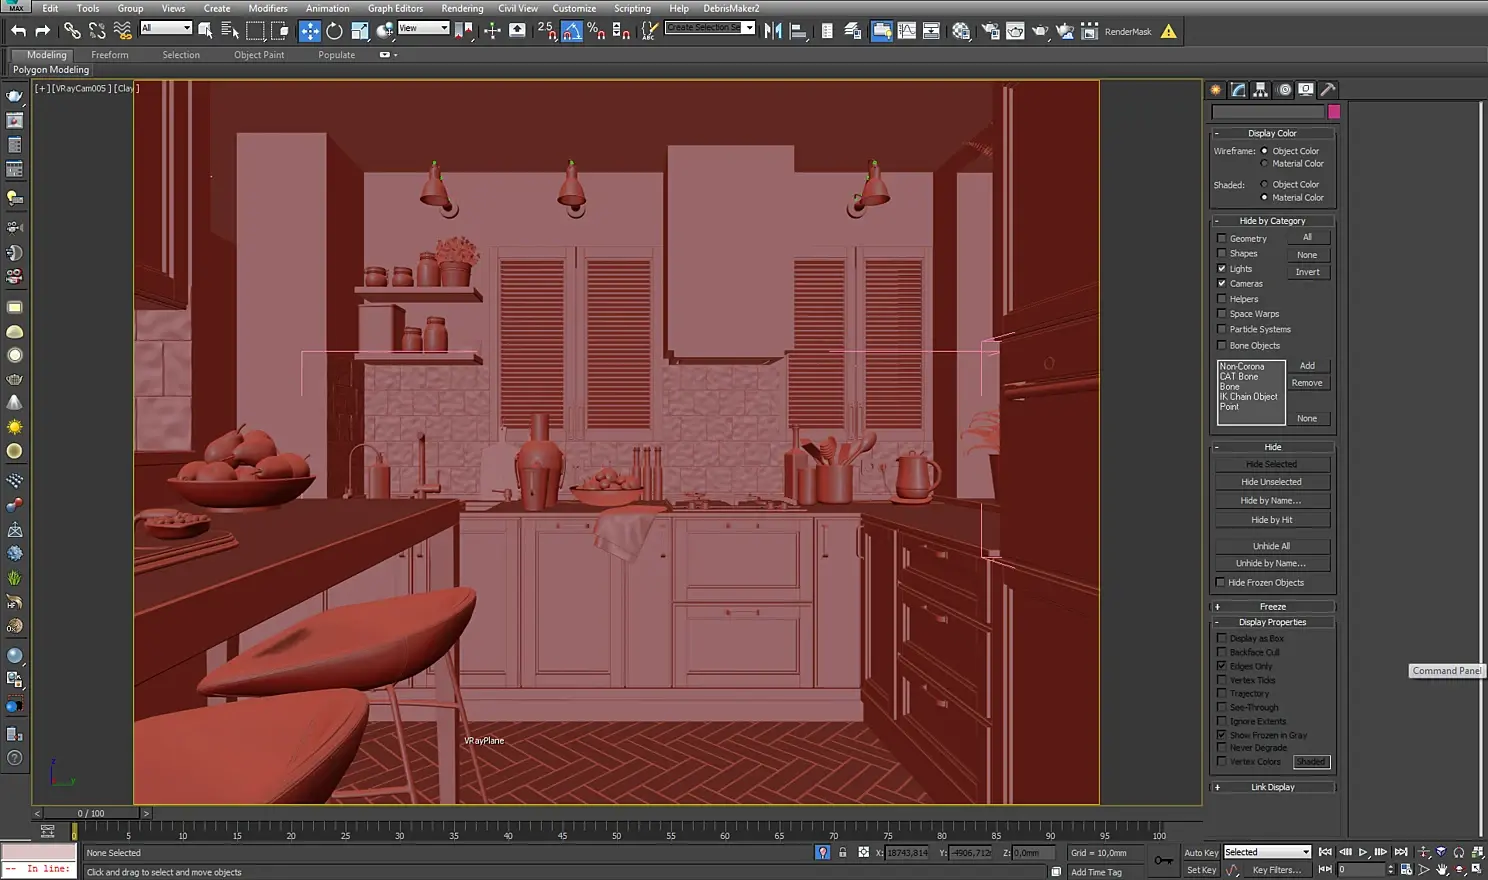The height and width of the screenshot is (880, 1488).
Task: Open the Rendering menu
Action: (462, 8)
